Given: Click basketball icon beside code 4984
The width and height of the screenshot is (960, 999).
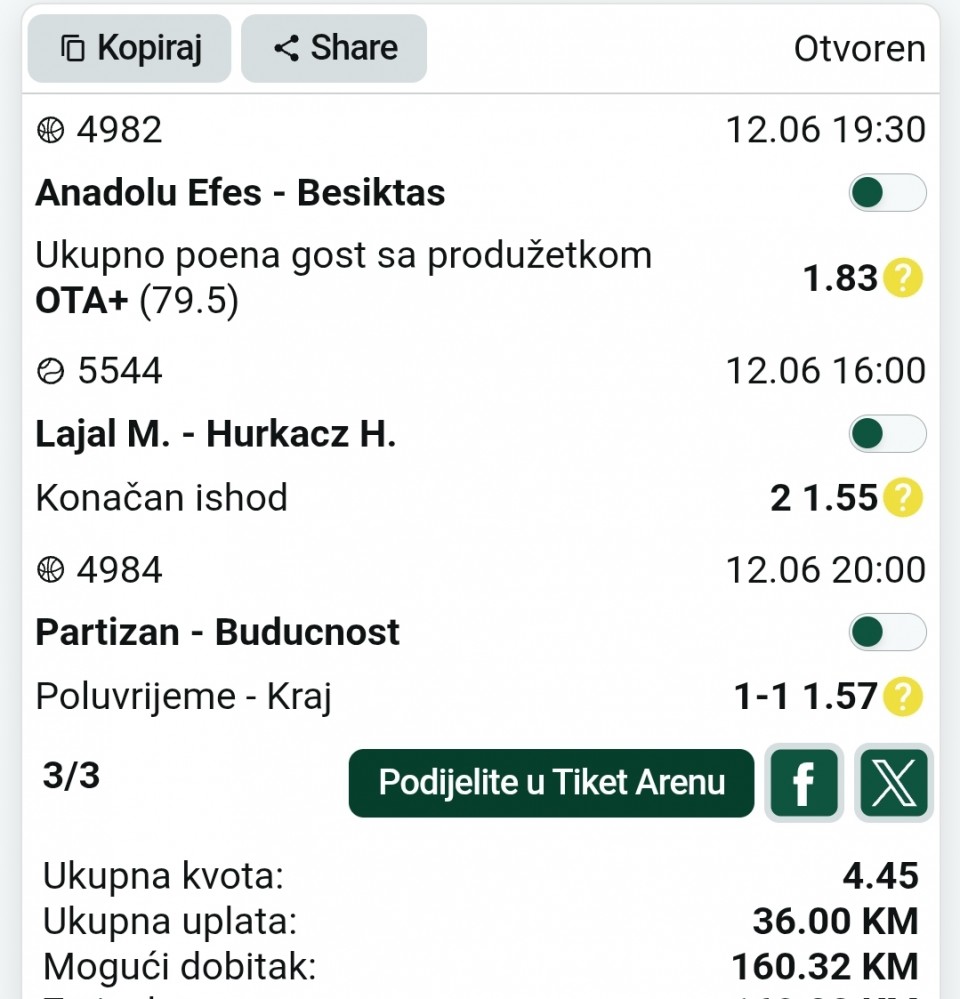Looking at the screenshot, I should [51, 570].
